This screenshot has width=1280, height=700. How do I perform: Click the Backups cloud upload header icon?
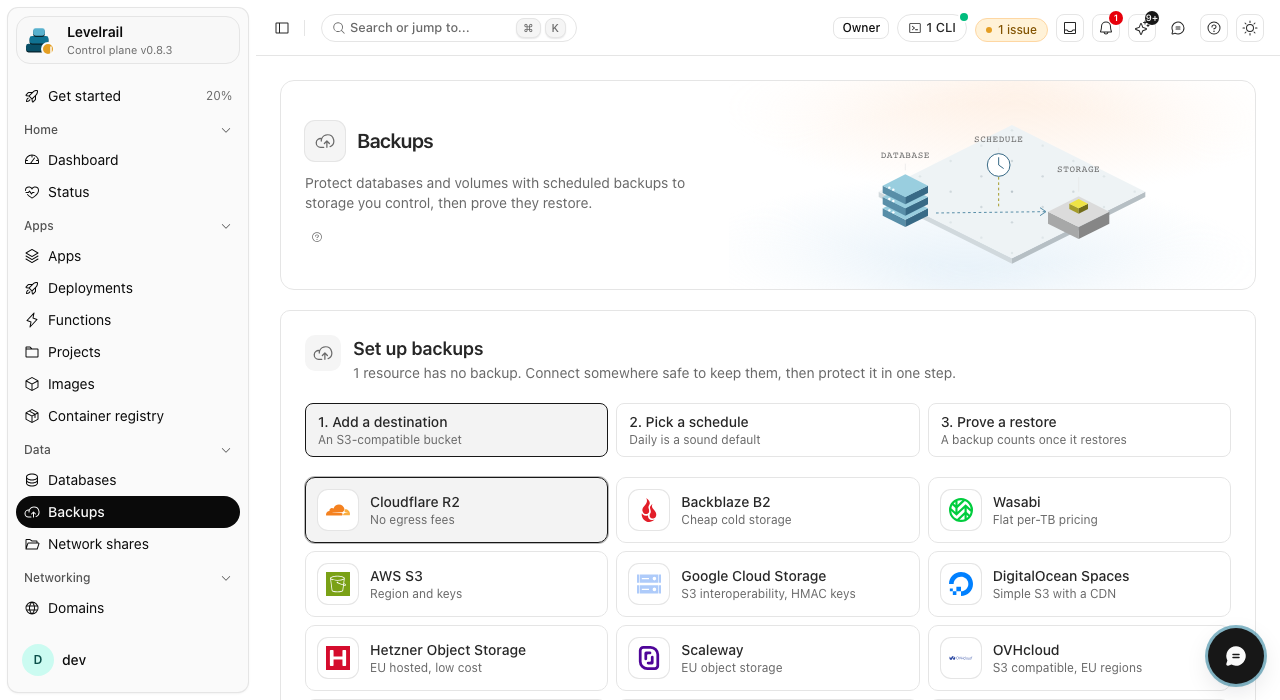325,141
